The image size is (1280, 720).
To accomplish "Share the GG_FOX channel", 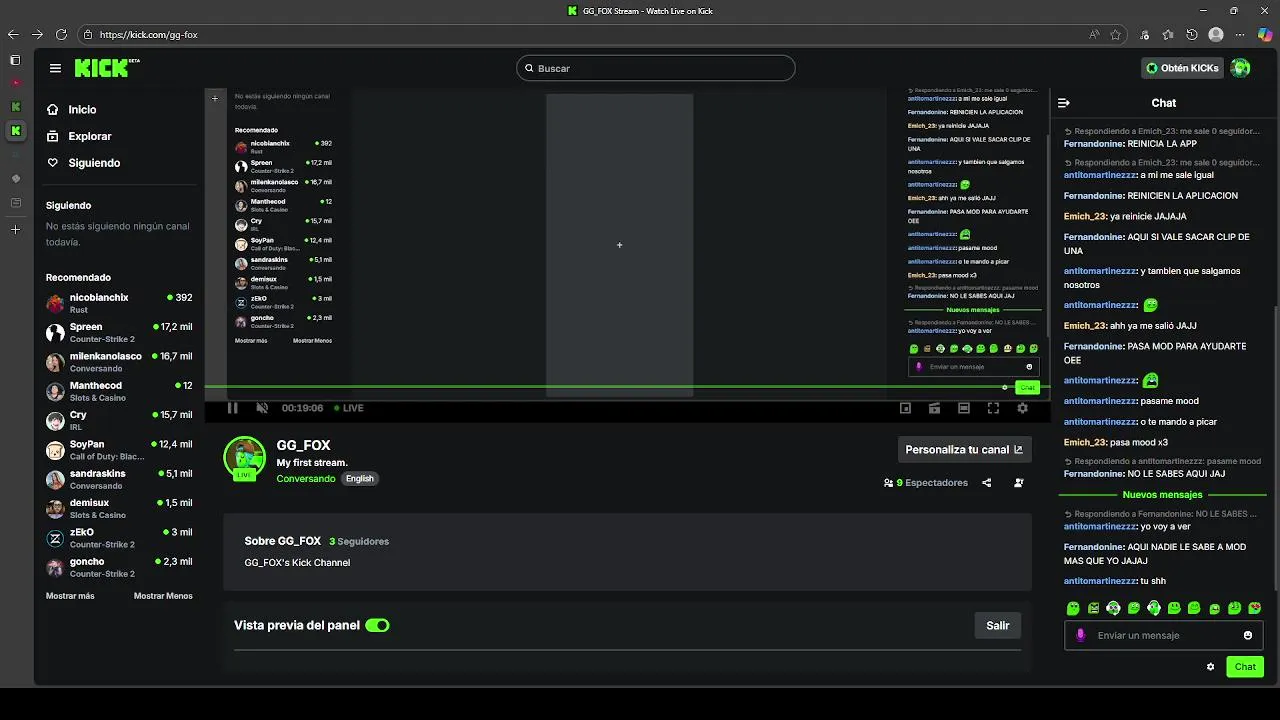I will (x=986, y=483).
